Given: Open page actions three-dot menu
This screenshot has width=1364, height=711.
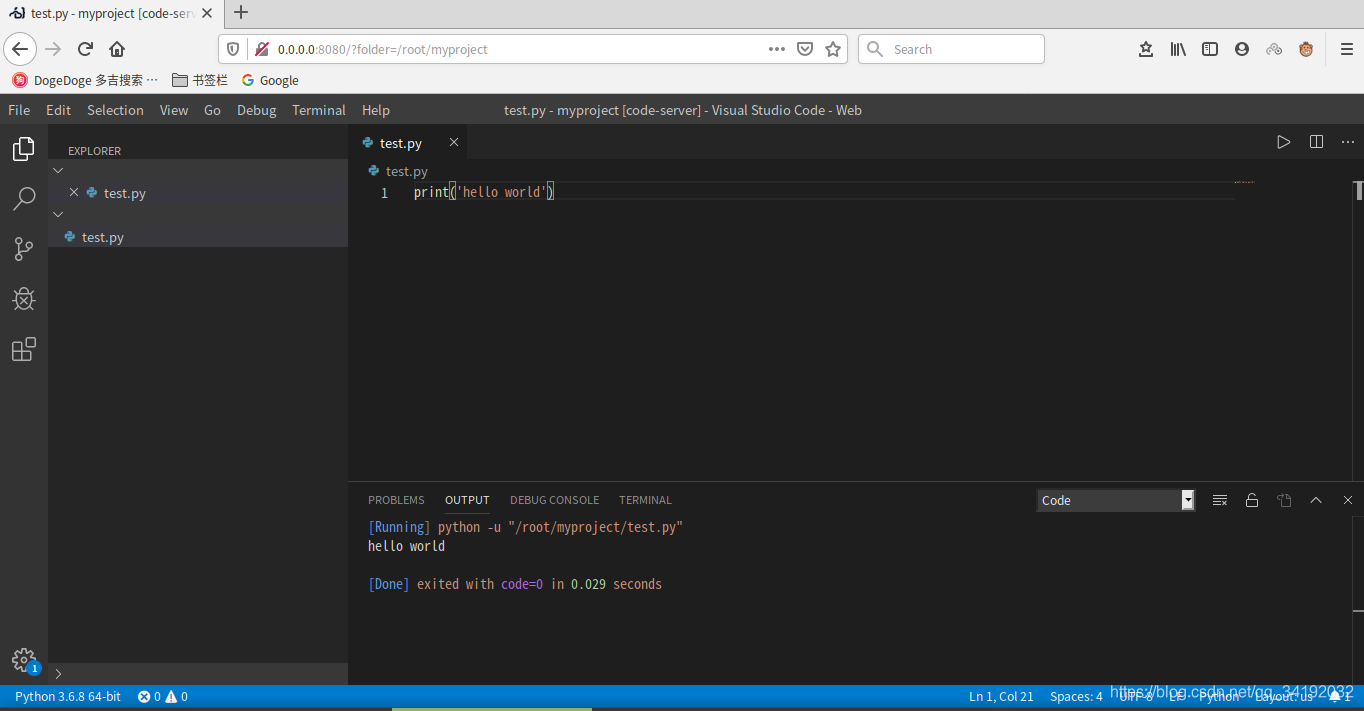Looking at the screenshot, I should [777, 49].
